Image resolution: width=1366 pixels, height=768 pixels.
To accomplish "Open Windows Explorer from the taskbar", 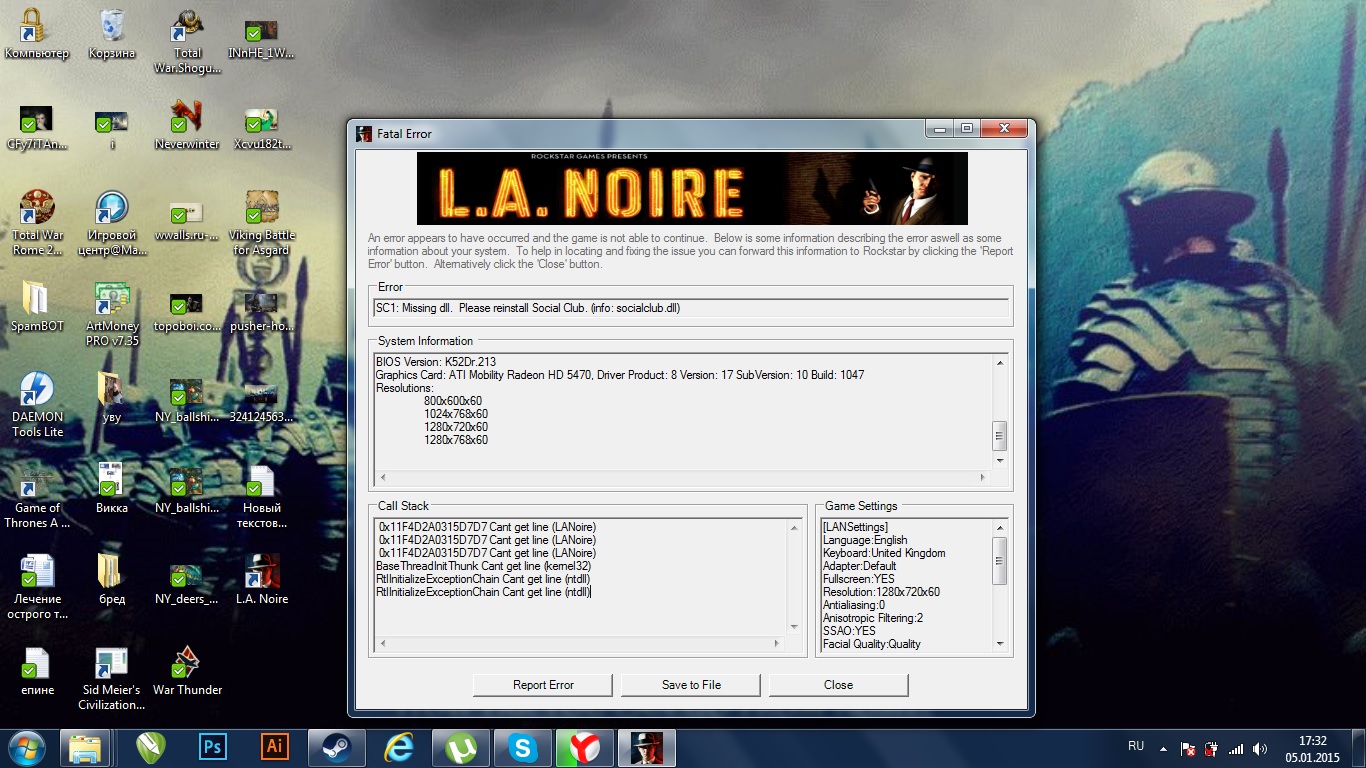I will [85, 748].
